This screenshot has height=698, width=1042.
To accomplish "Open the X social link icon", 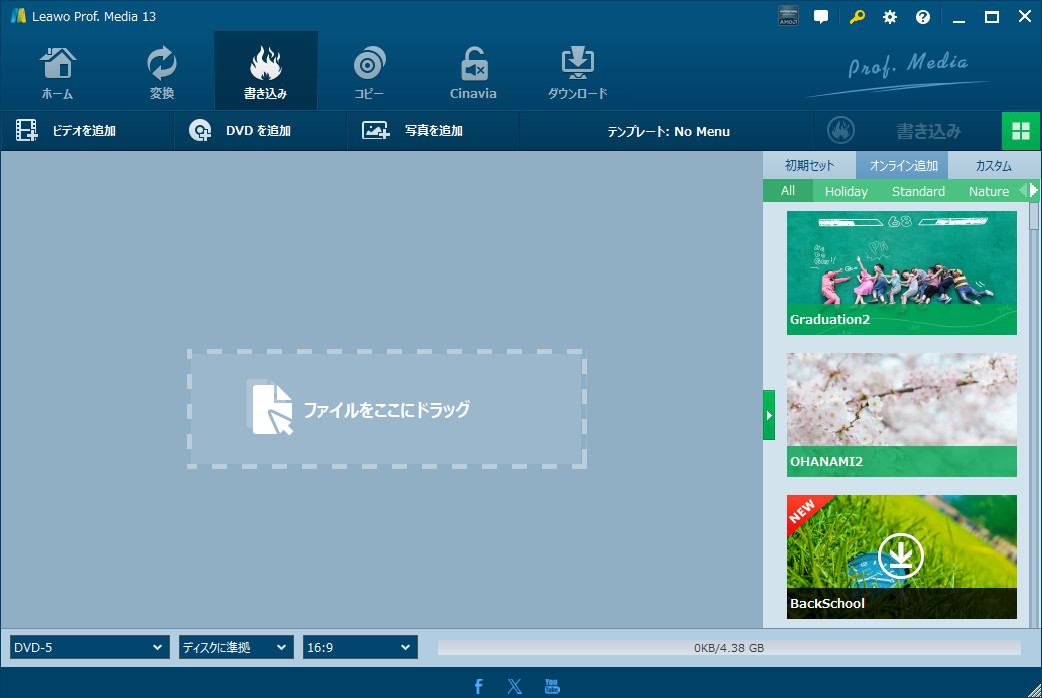I will pos(515,685).
